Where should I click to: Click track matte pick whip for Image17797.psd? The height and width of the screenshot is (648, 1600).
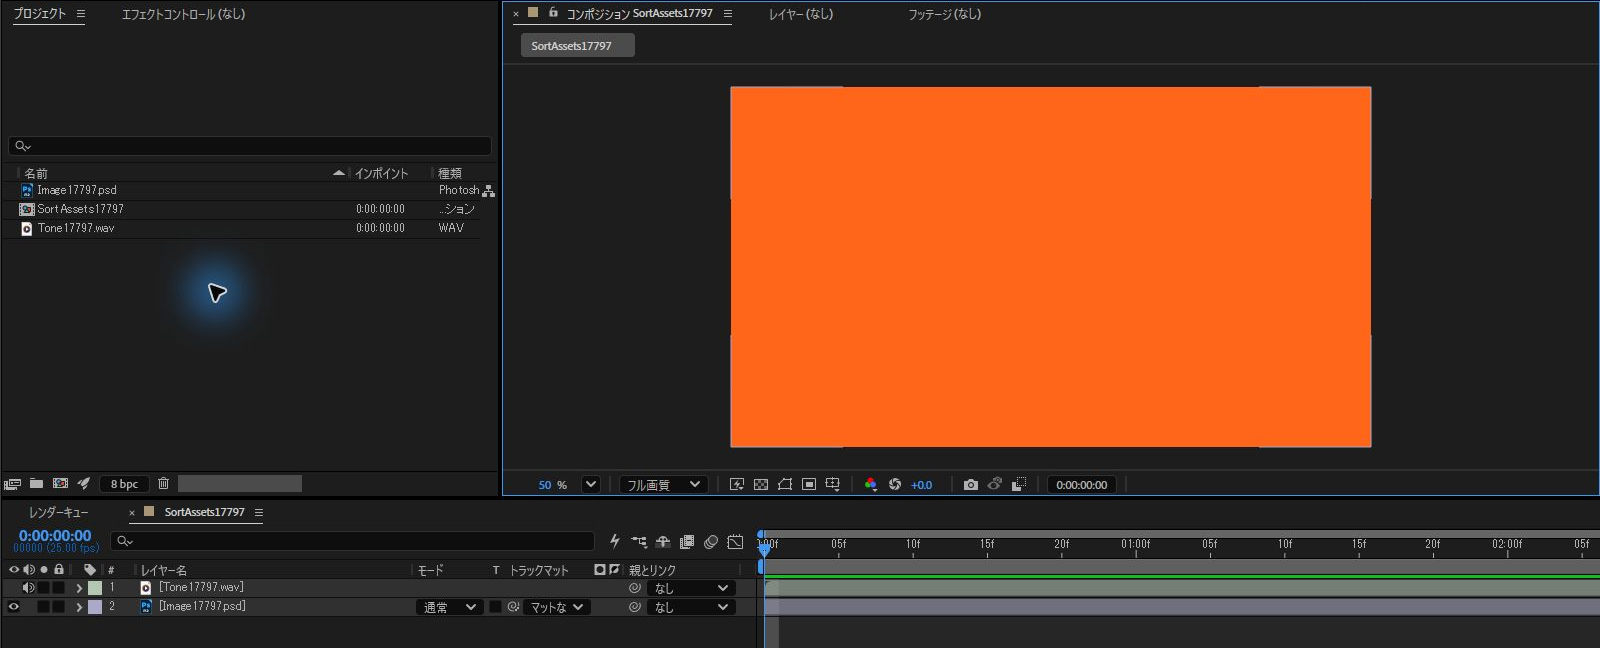(513, 607)
